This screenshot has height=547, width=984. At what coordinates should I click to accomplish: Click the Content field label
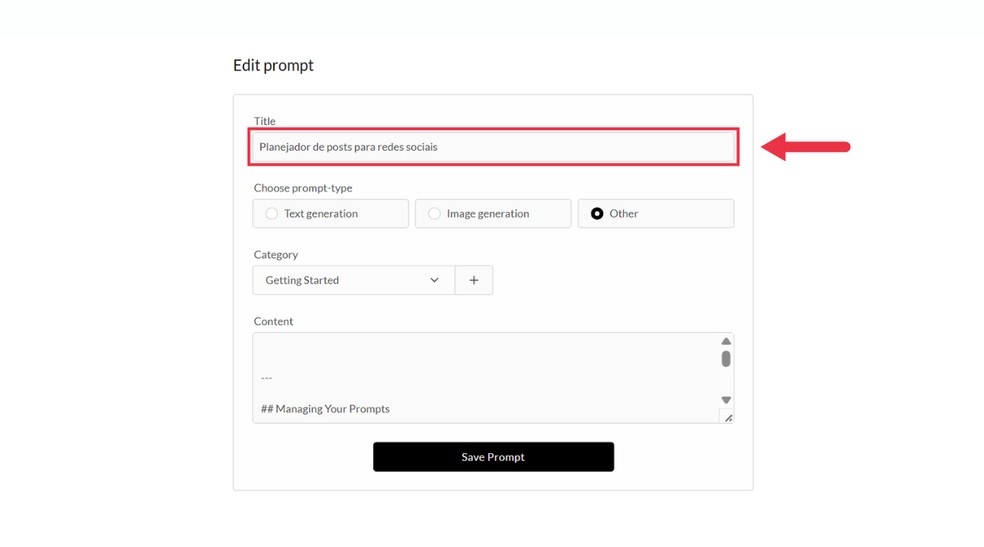click(x=273, y=321)
